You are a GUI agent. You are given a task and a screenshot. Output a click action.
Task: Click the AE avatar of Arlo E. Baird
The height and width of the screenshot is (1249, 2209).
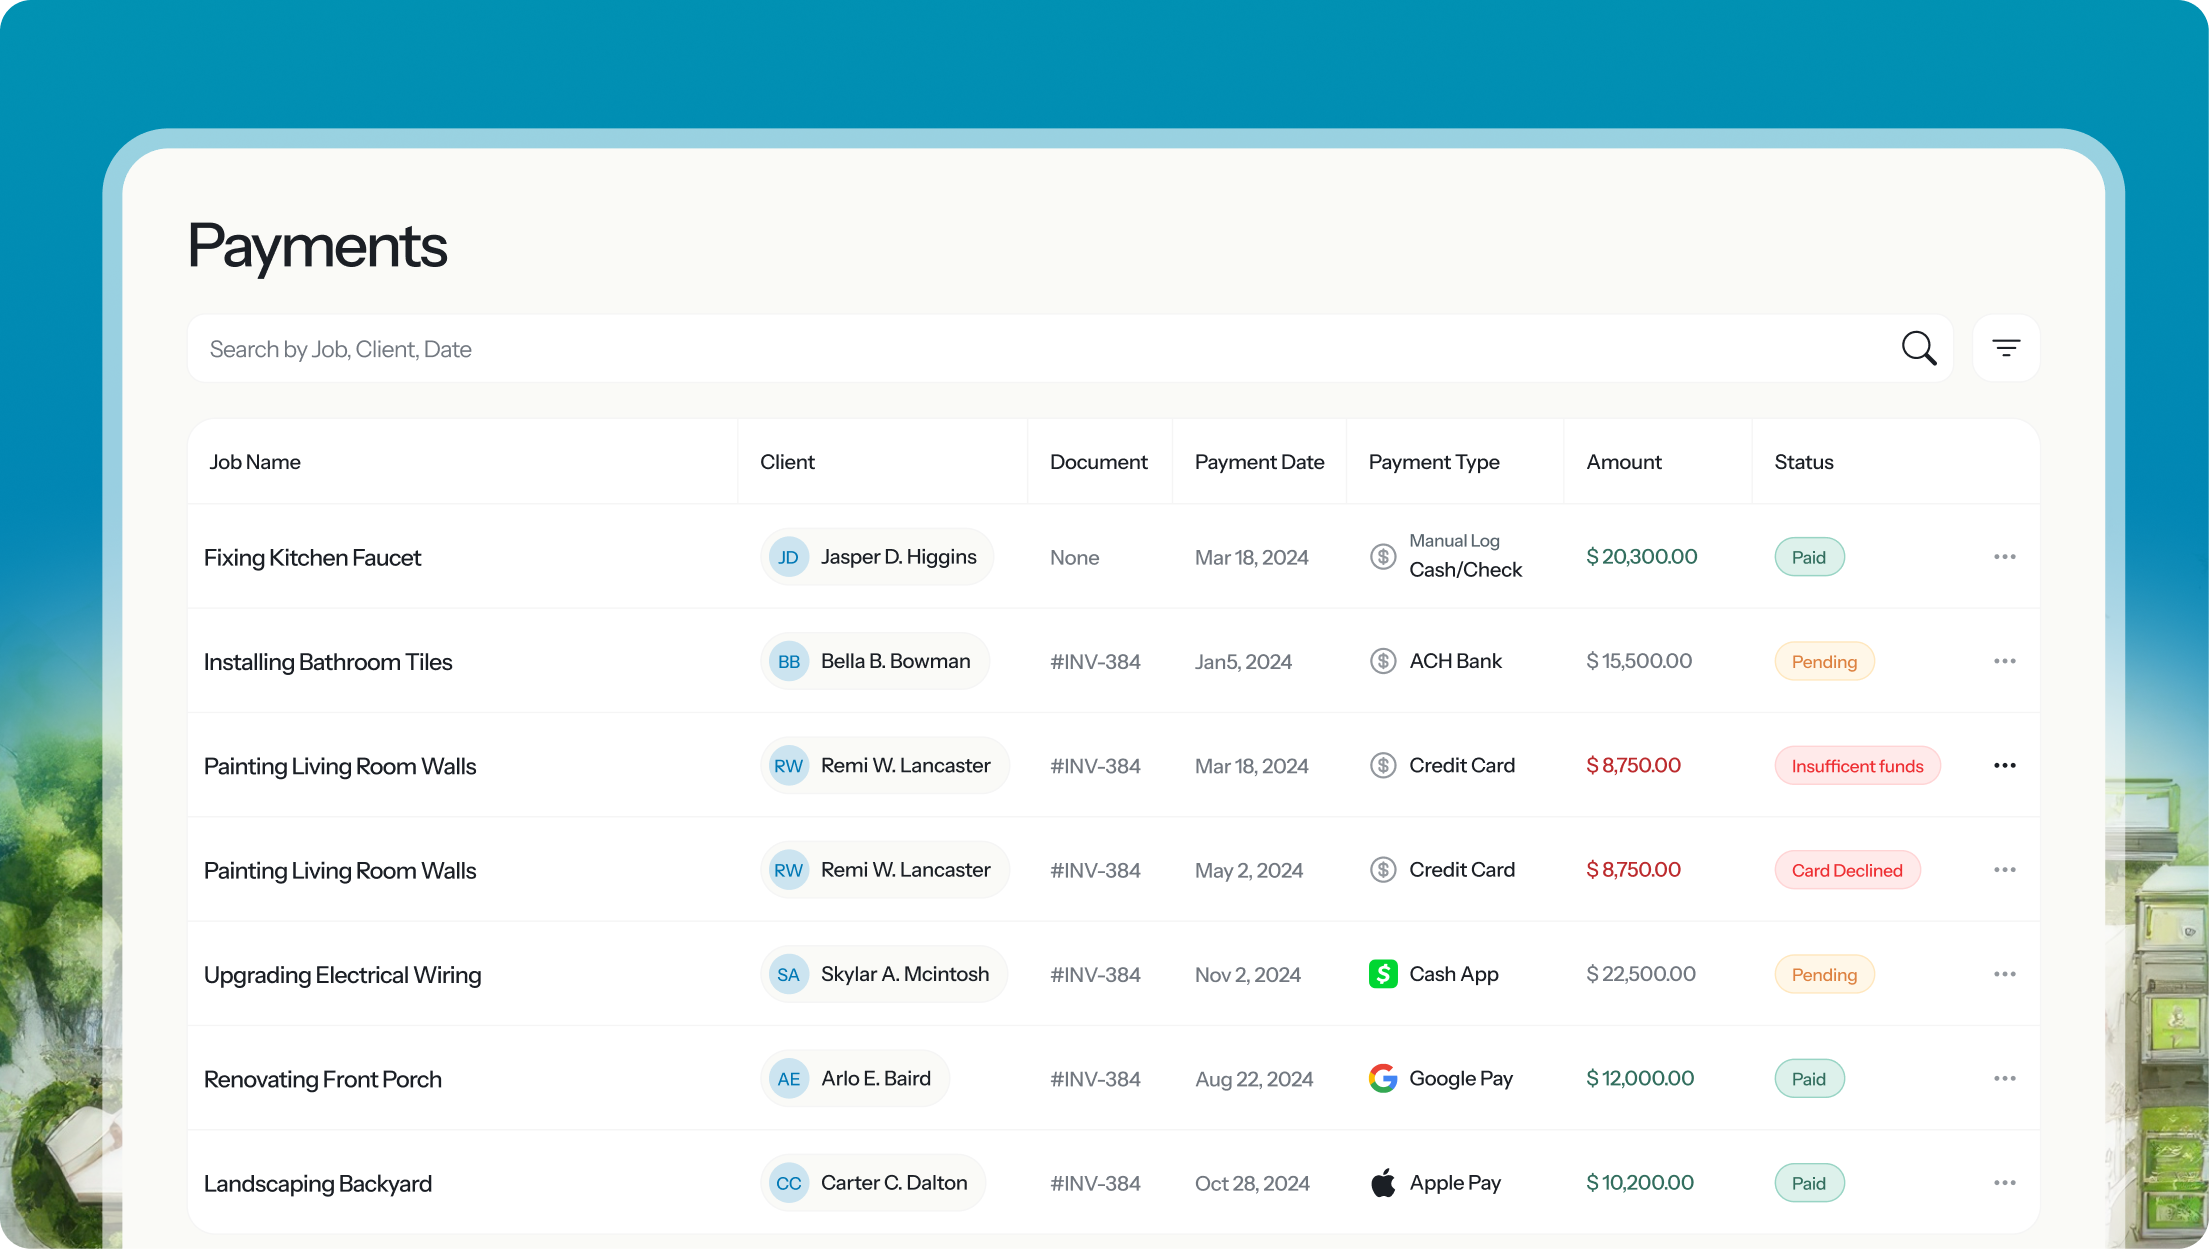coord(788,1079)
